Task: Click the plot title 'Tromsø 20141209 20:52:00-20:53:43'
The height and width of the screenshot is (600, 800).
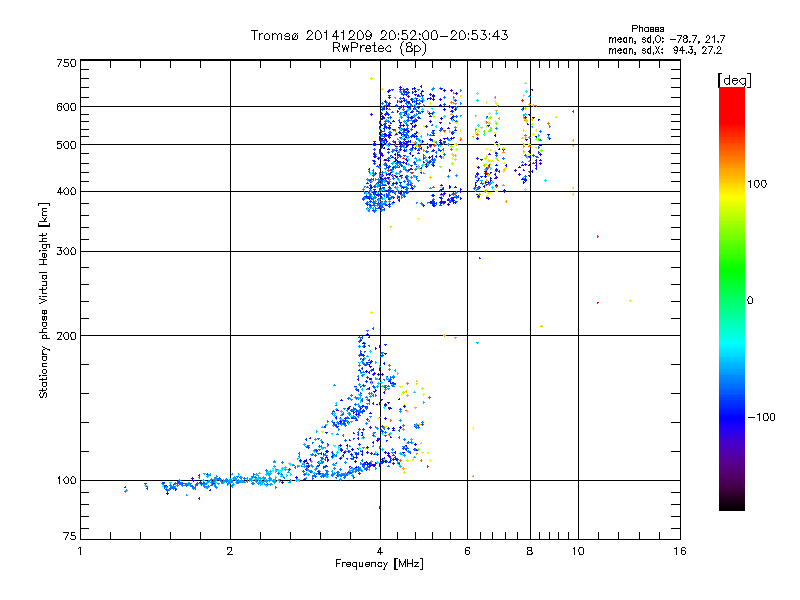Action: (x=379, y=35)
